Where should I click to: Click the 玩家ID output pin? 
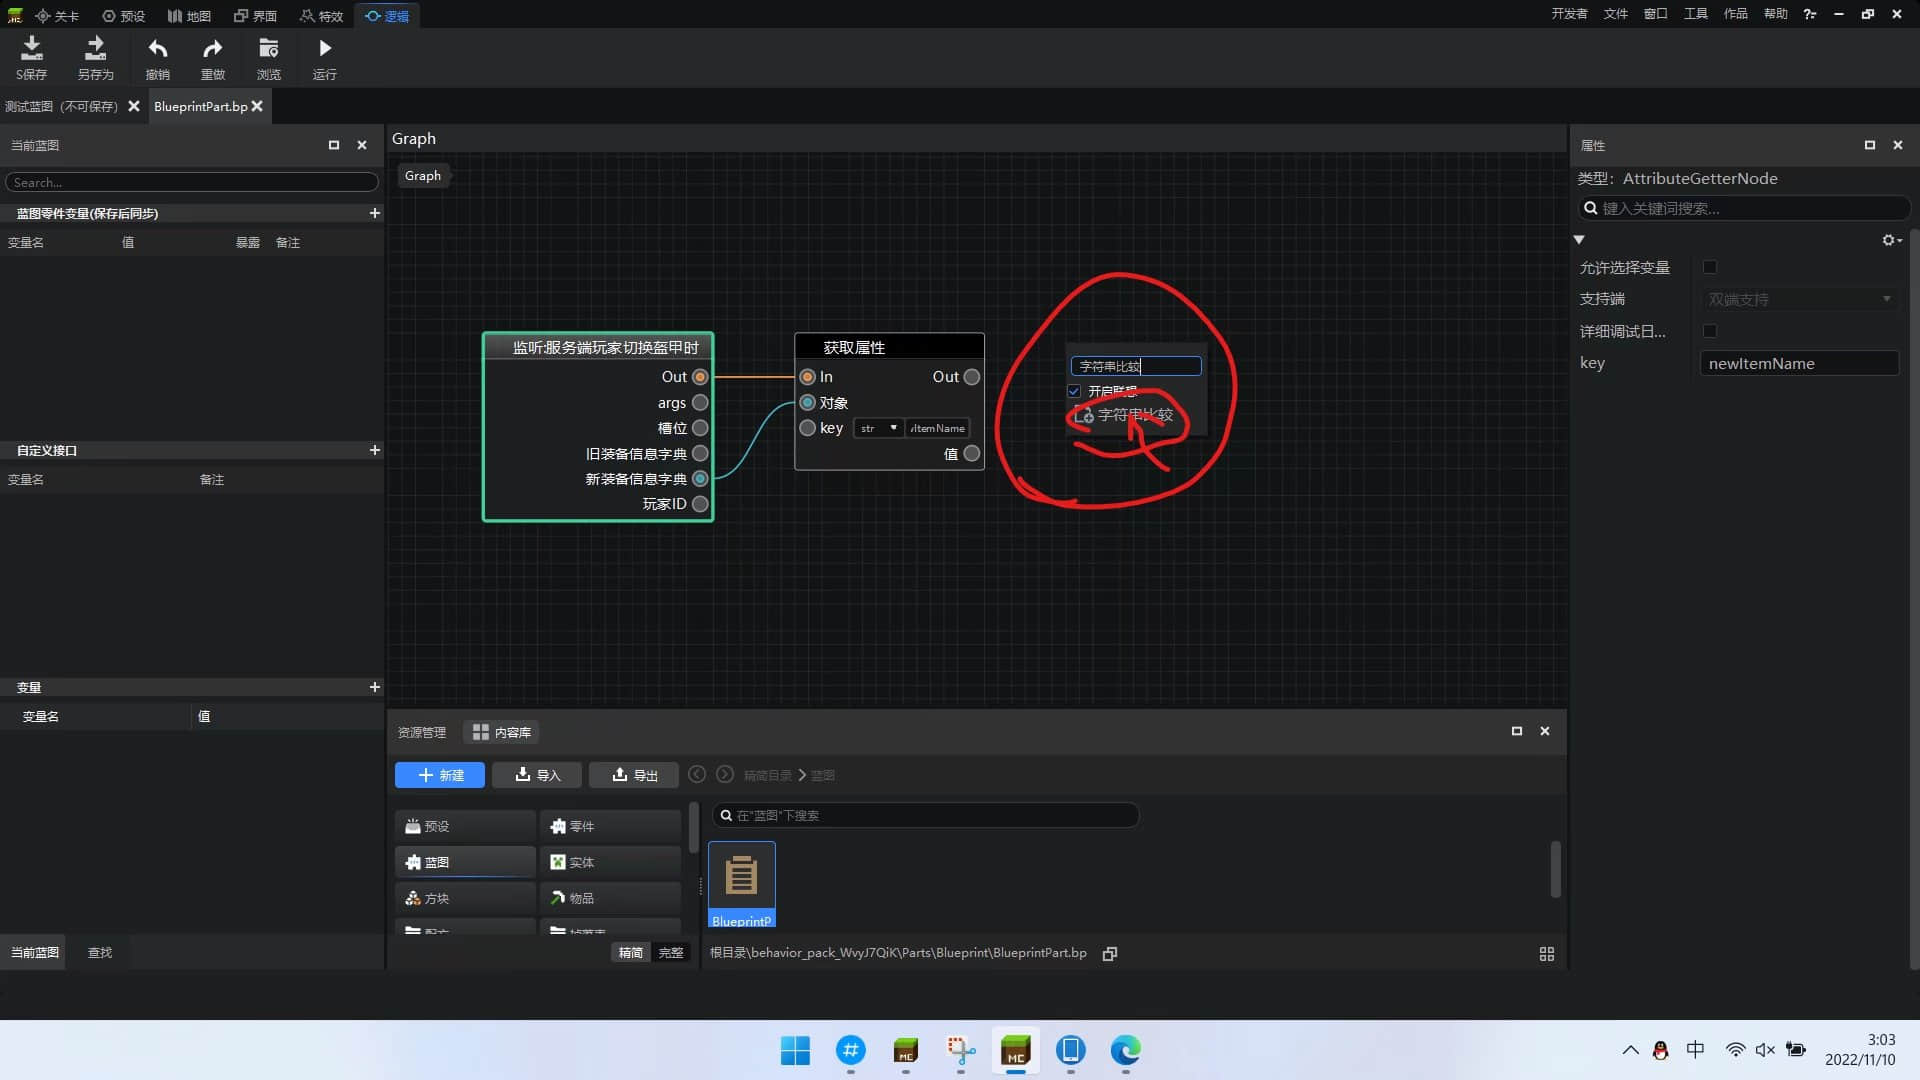(x=700, y=504)
